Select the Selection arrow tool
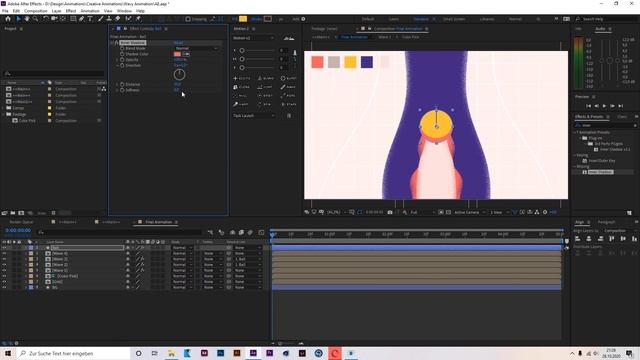 point(18,19)
